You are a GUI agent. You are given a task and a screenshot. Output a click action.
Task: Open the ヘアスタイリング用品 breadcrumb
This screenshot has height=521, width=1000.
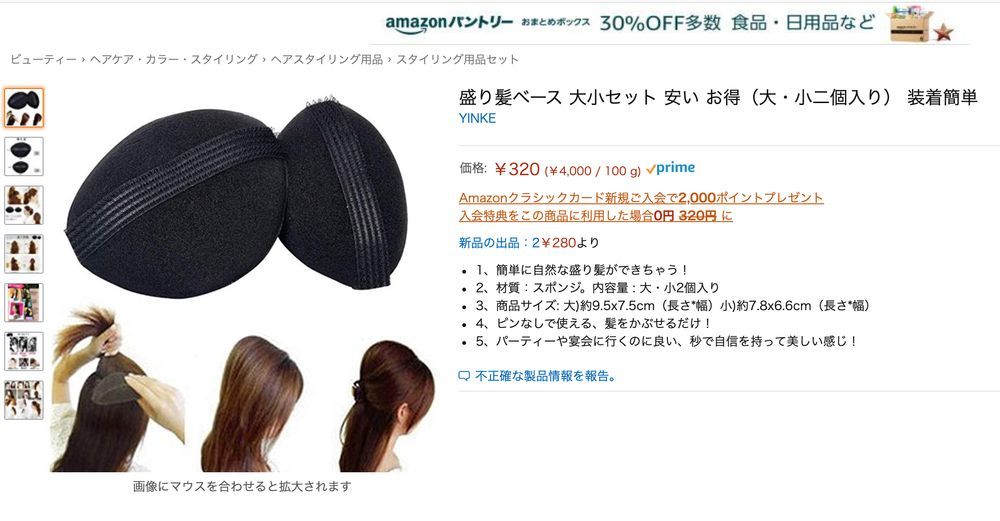pos(327,59)
